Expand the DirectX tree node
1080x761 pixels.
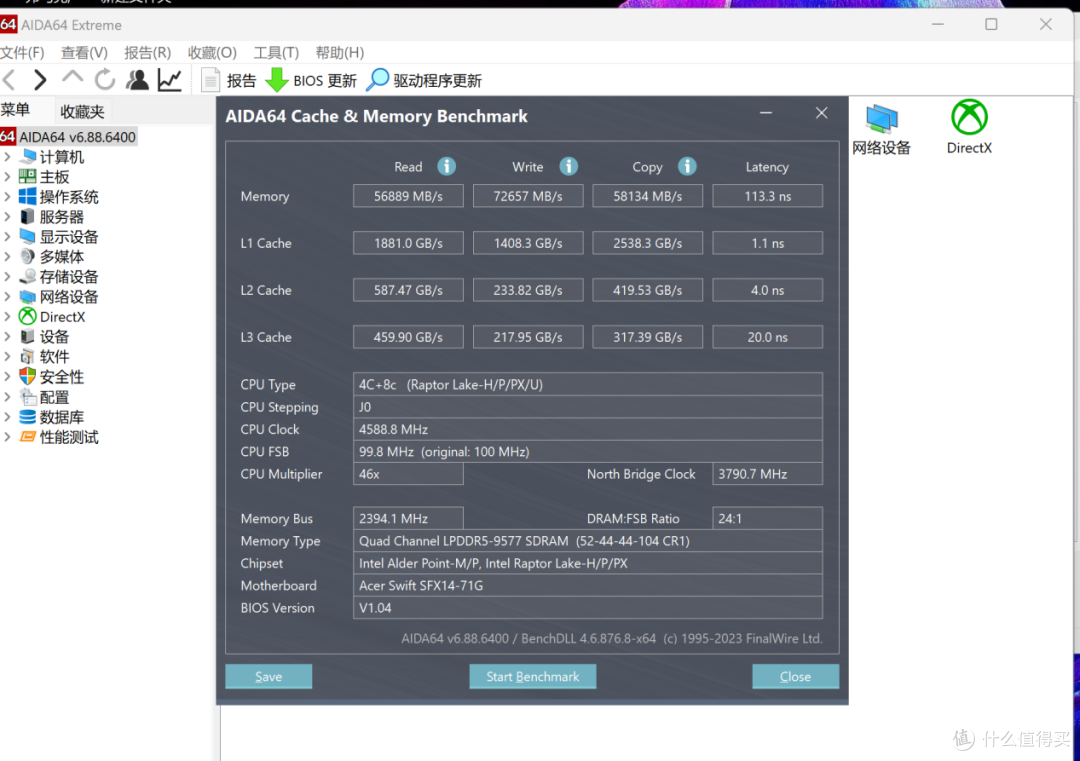(8, 317)
